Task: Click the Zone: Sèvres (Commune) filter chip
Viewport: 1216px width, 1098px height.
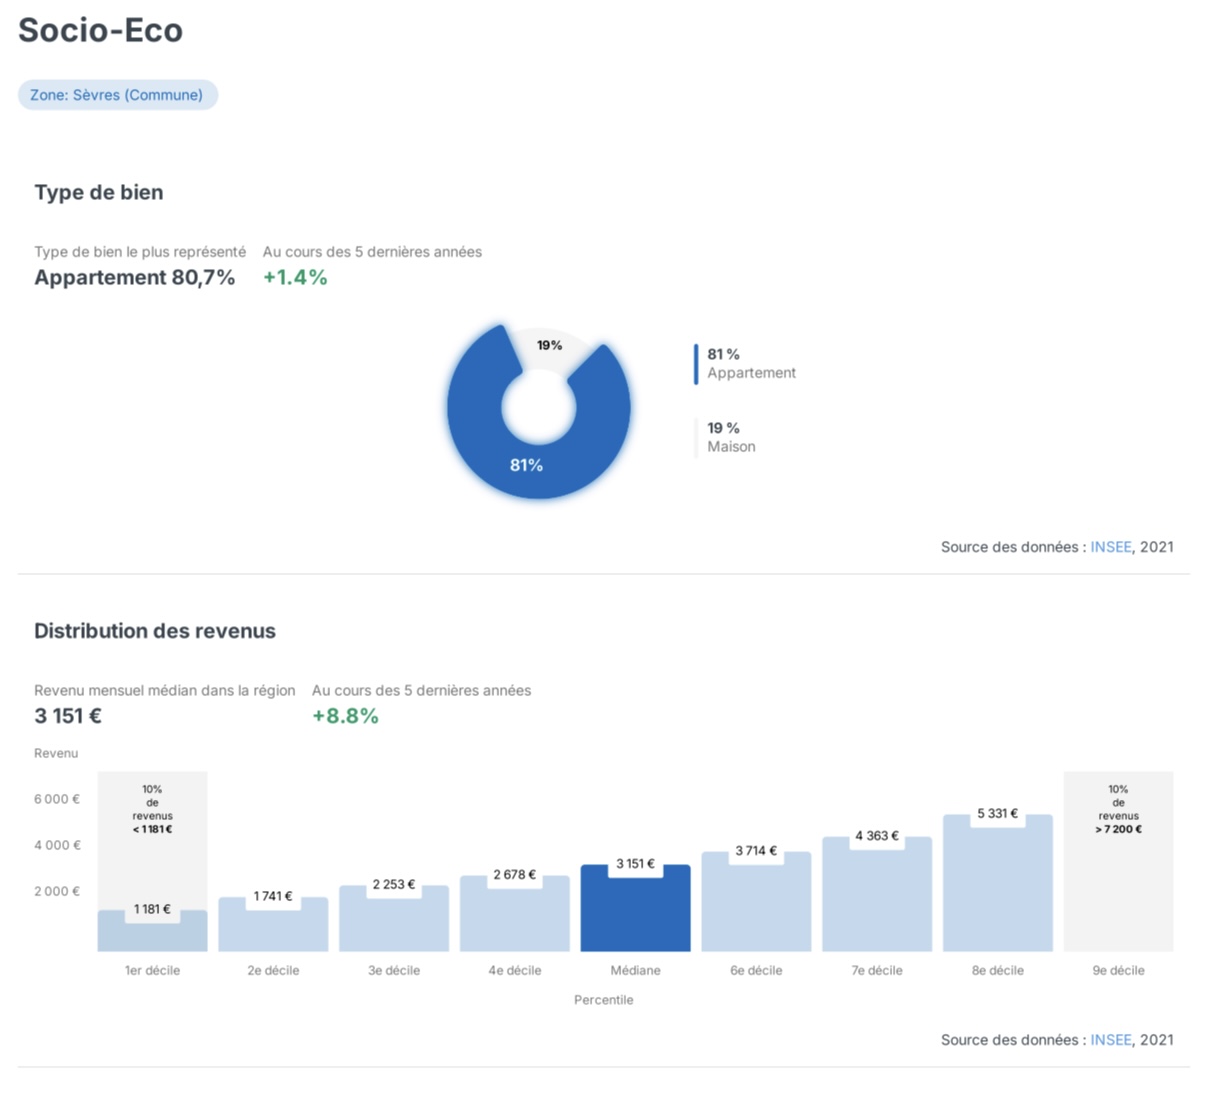Action: coord(117,95)
